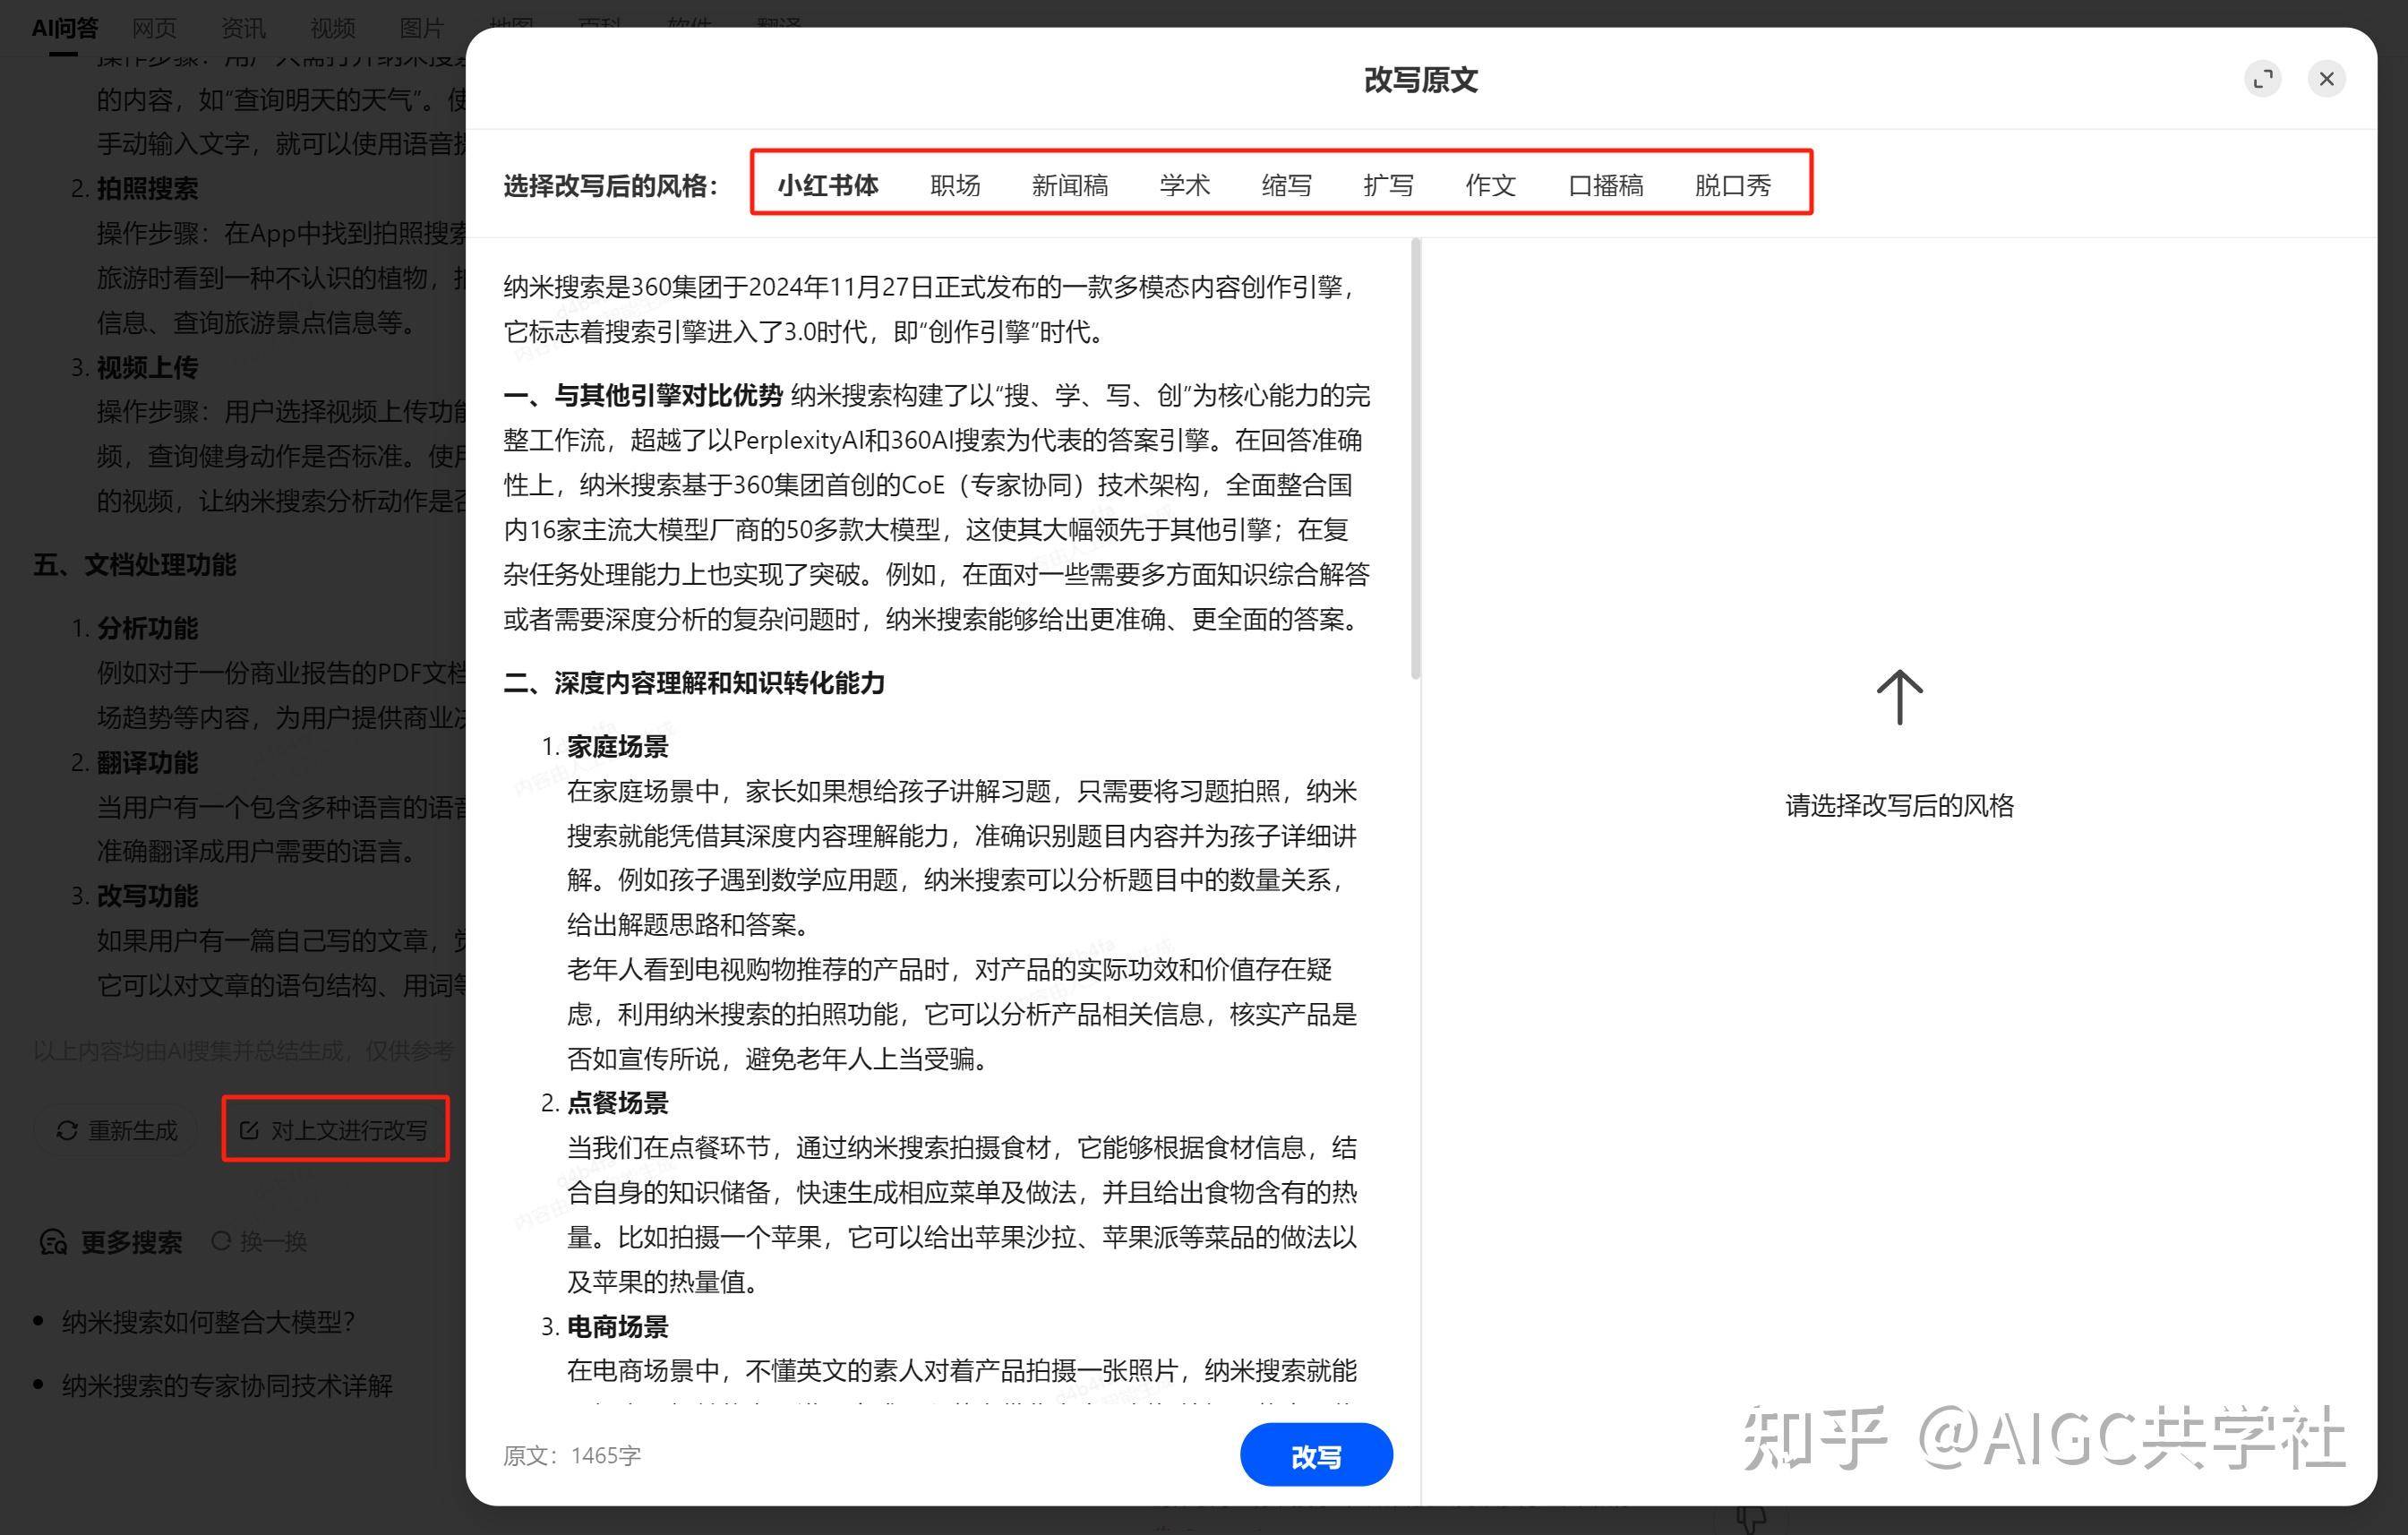Pick the 新闻稿 rewrite style

[1070, 185]
